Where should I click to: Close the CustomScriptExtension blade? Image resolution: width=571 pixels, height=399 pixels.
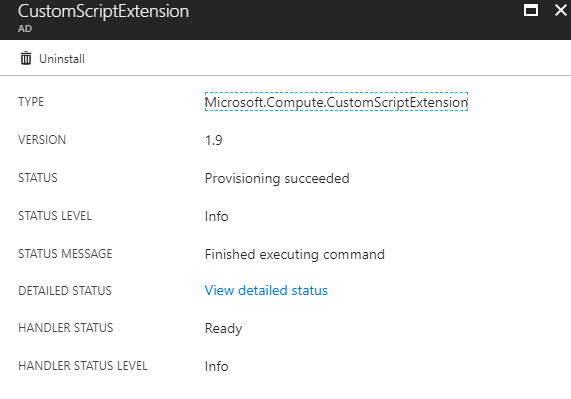tap(561, 10)
